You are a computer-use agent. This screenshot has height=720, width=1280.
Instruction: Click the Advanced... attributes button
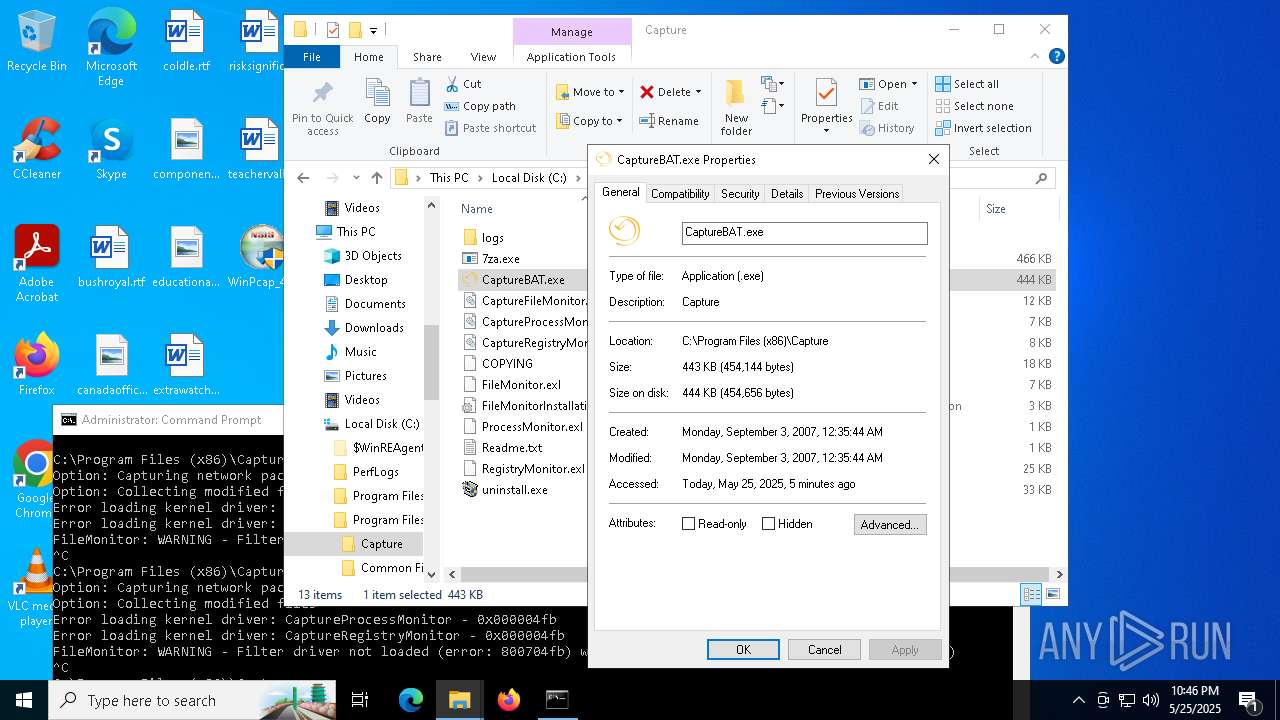(x=890, y=524)
